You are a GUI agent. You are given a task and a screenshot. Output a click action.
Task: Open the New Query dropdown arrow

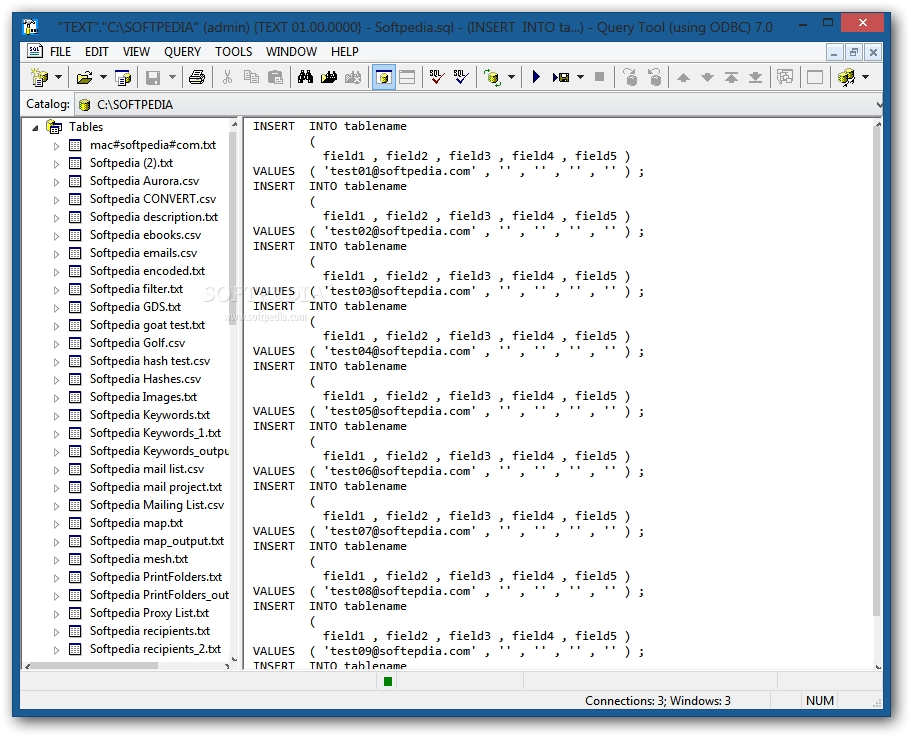tap(59, 77)
